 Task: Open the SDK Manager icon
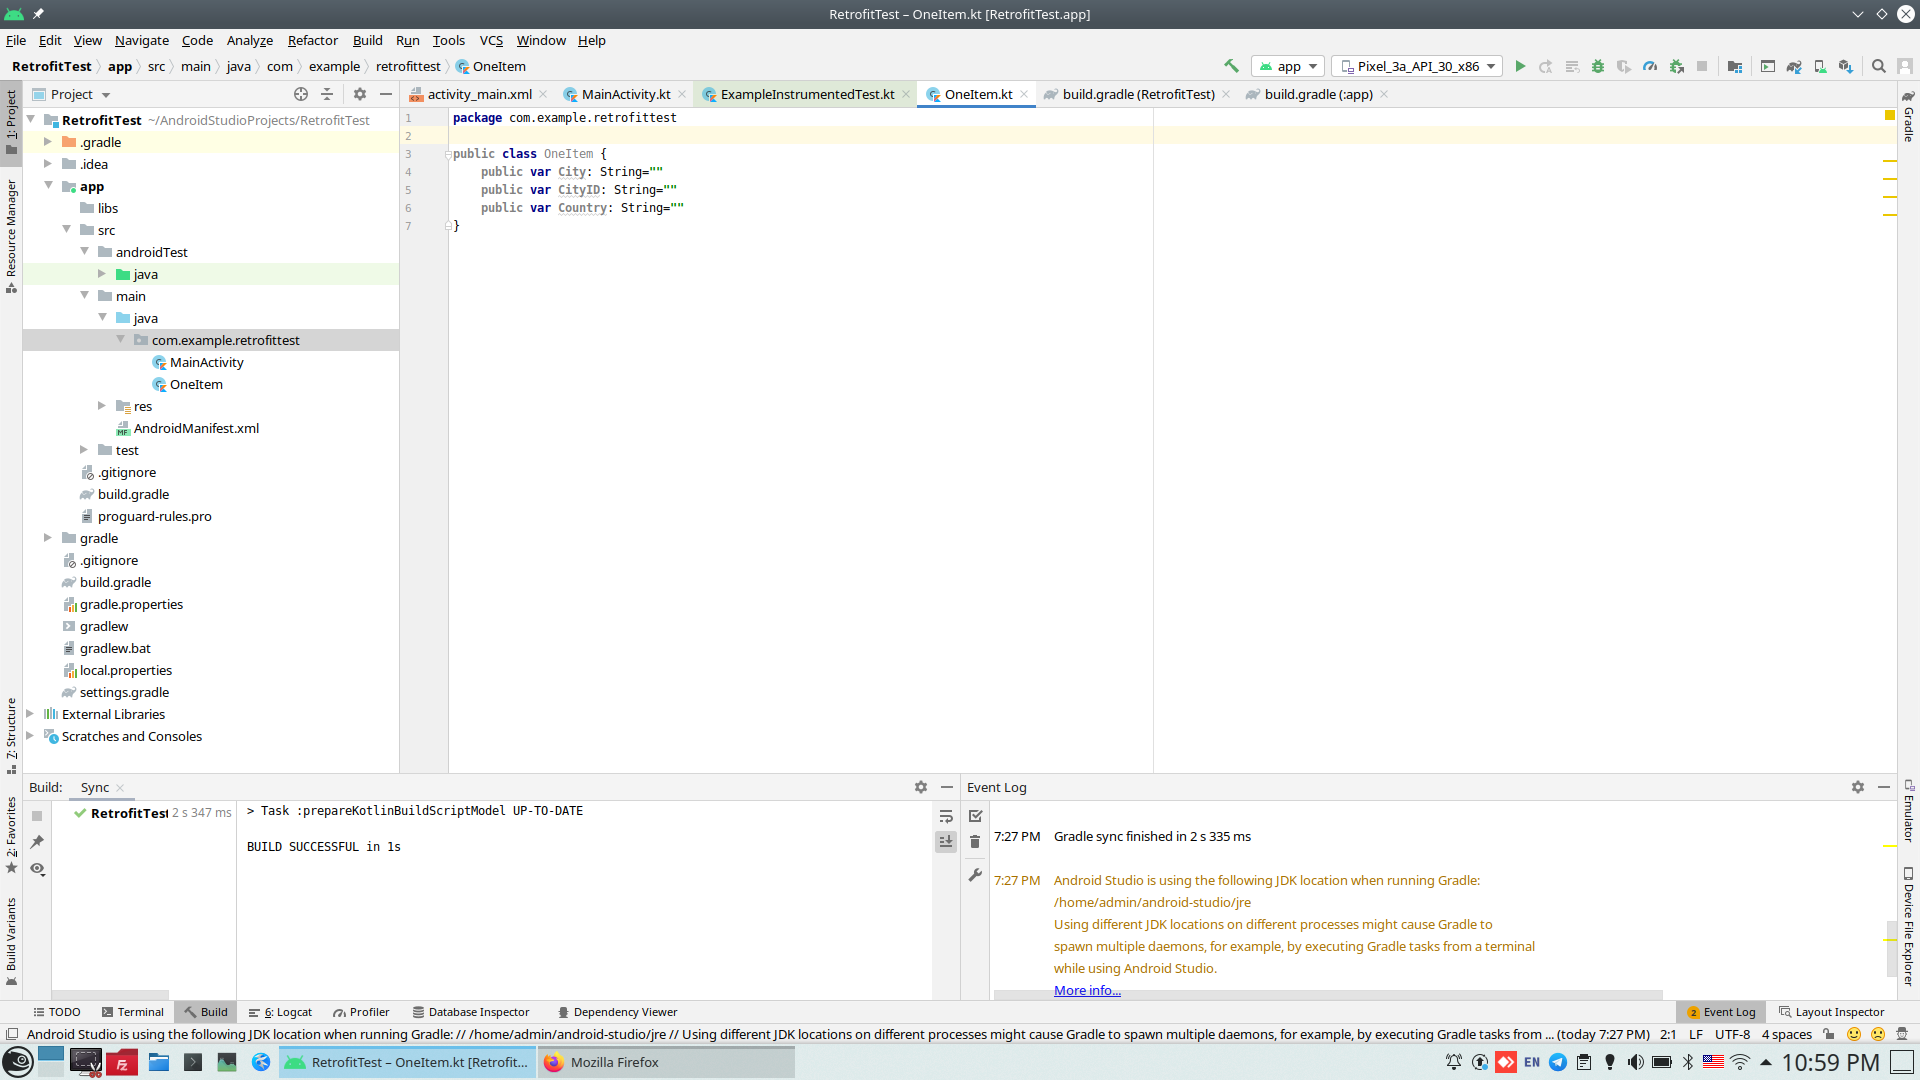1846,66
